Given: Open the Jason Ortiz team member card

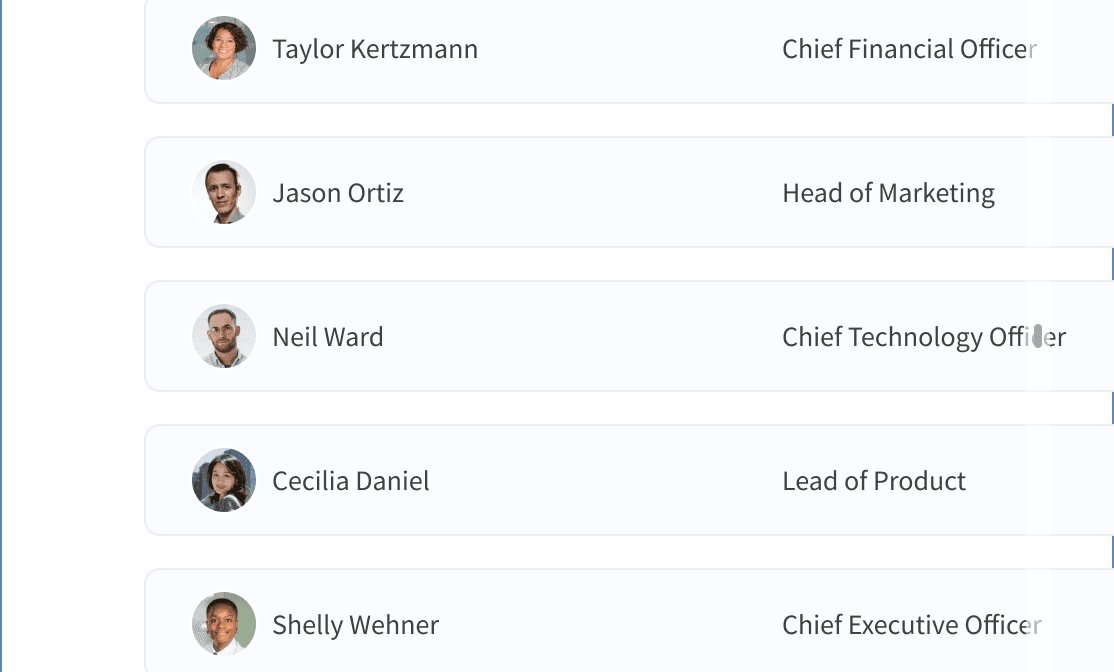Looking at the screenshot, I should point(629,193).
